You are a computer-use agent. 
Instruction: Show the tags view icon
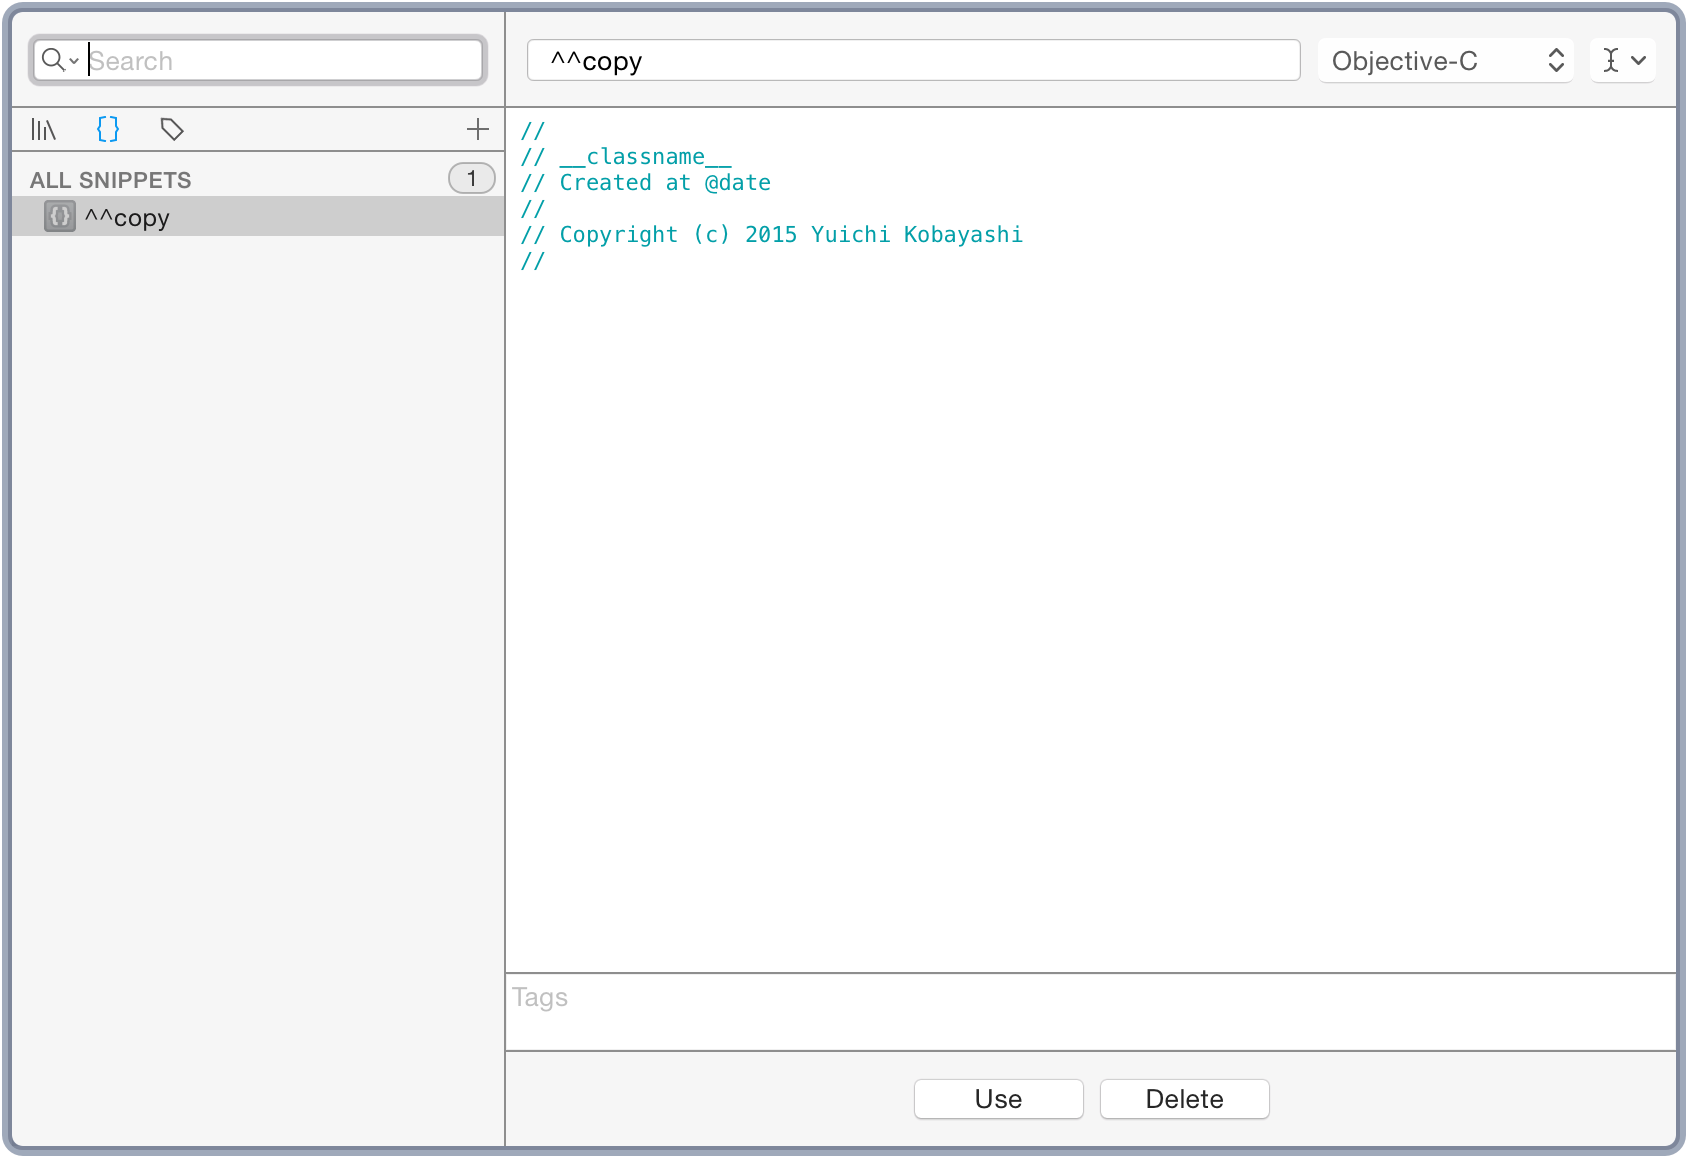(172, 129)
